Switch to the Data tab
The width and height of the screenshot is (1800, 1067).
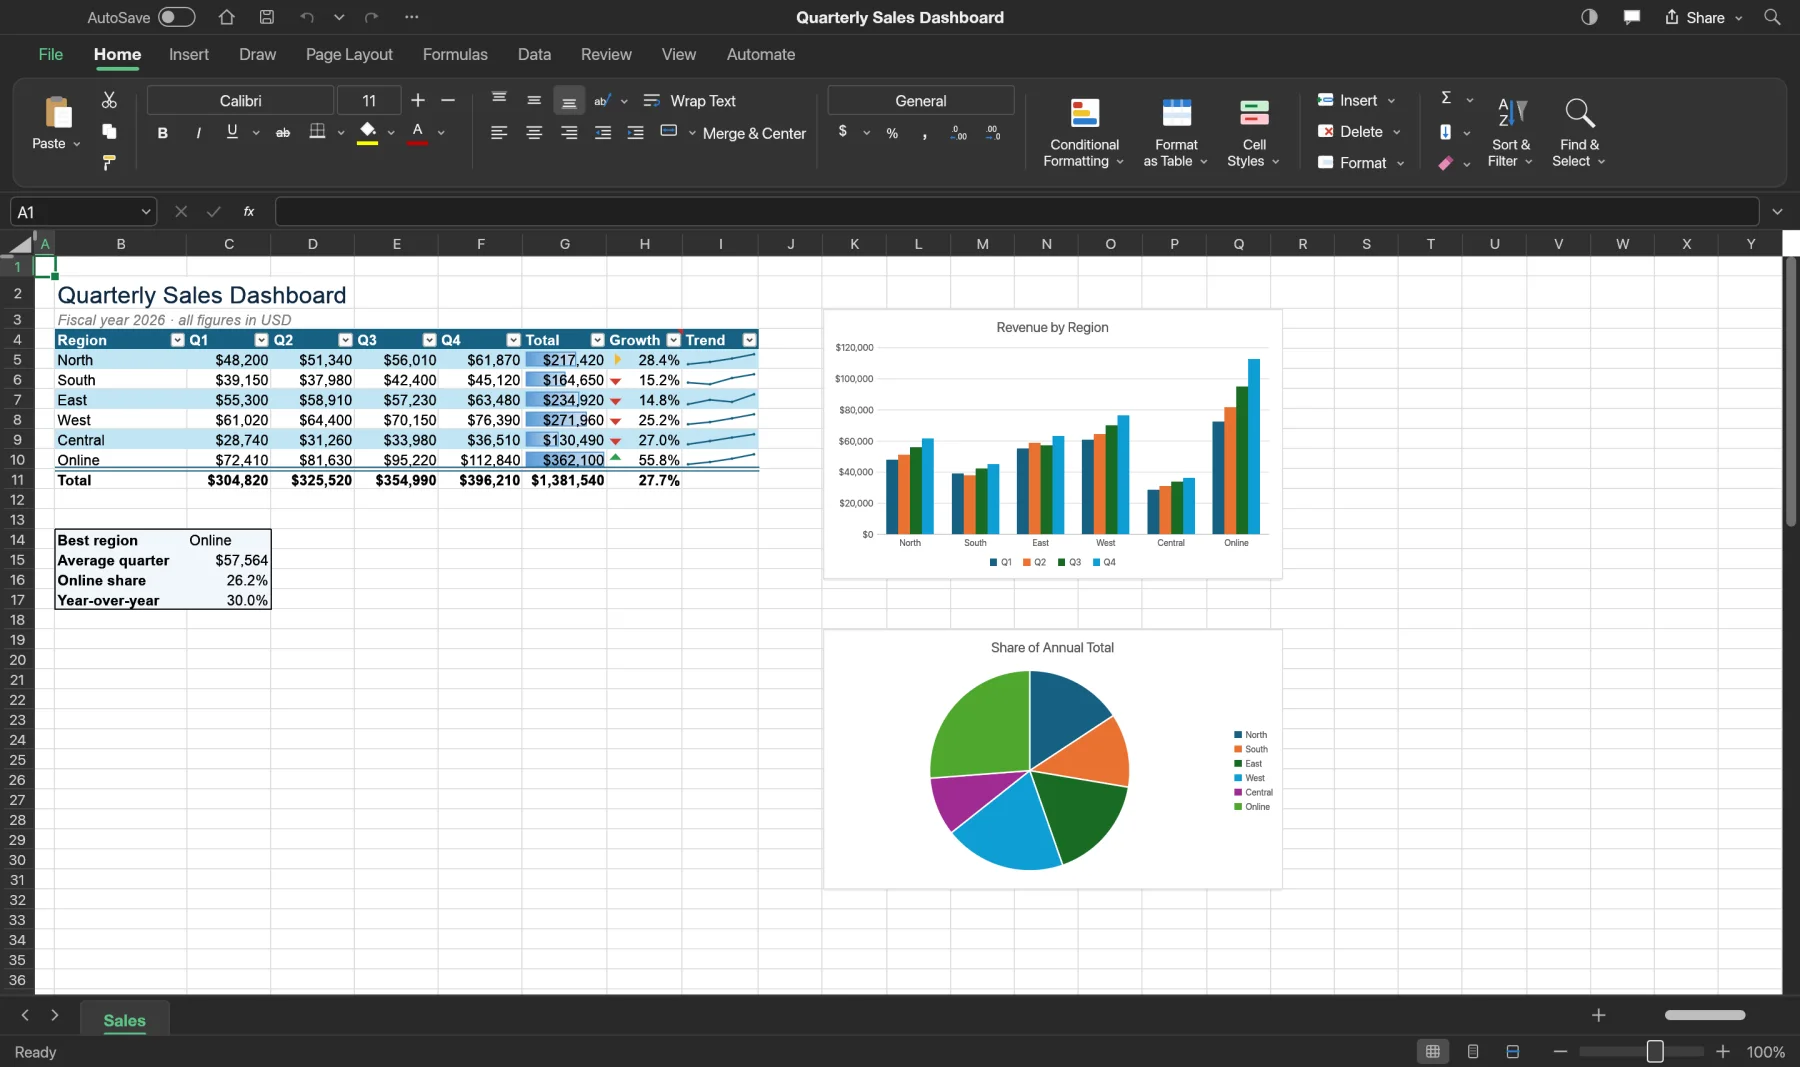(534, 54)
